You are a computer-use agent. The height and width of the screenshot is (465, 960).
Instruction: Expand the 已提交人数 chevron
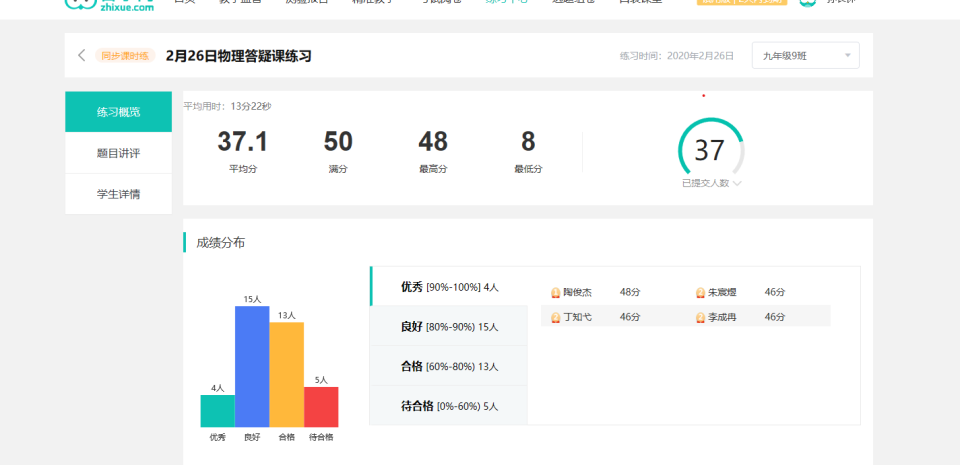[737, 184]
